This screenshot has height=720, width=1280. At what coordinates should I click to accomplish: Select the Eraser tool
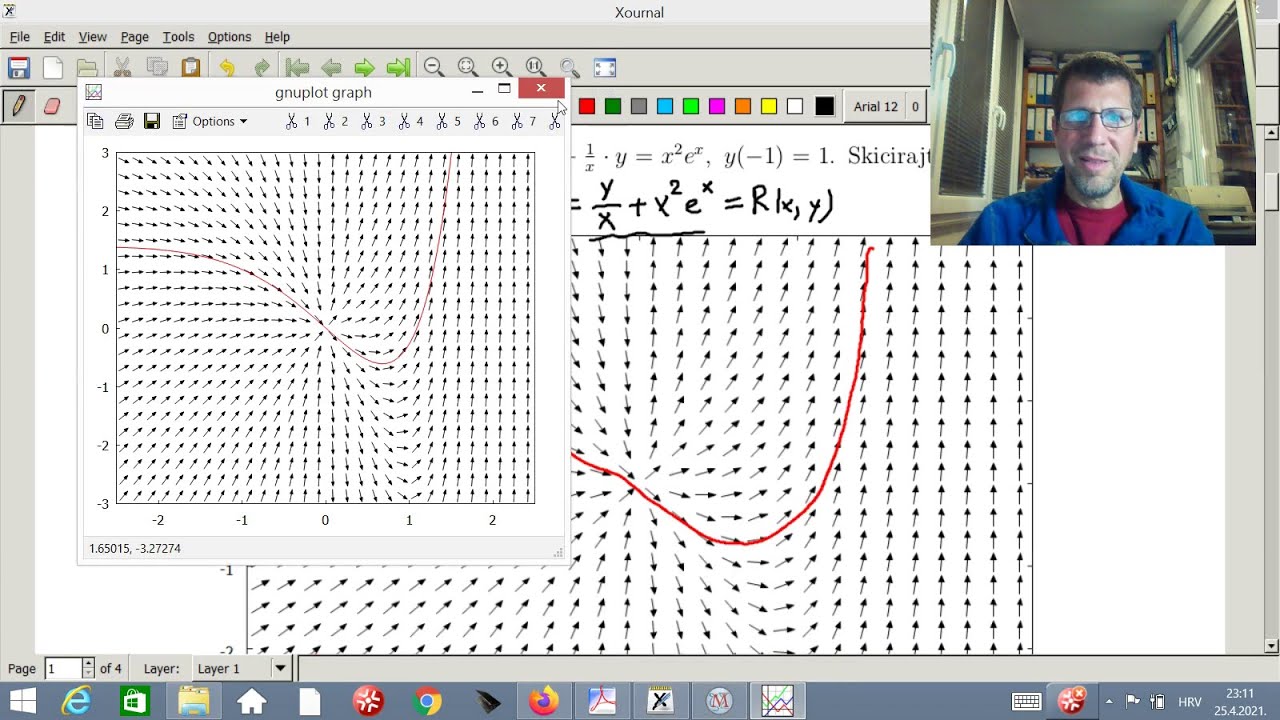[x=52, y=106]
